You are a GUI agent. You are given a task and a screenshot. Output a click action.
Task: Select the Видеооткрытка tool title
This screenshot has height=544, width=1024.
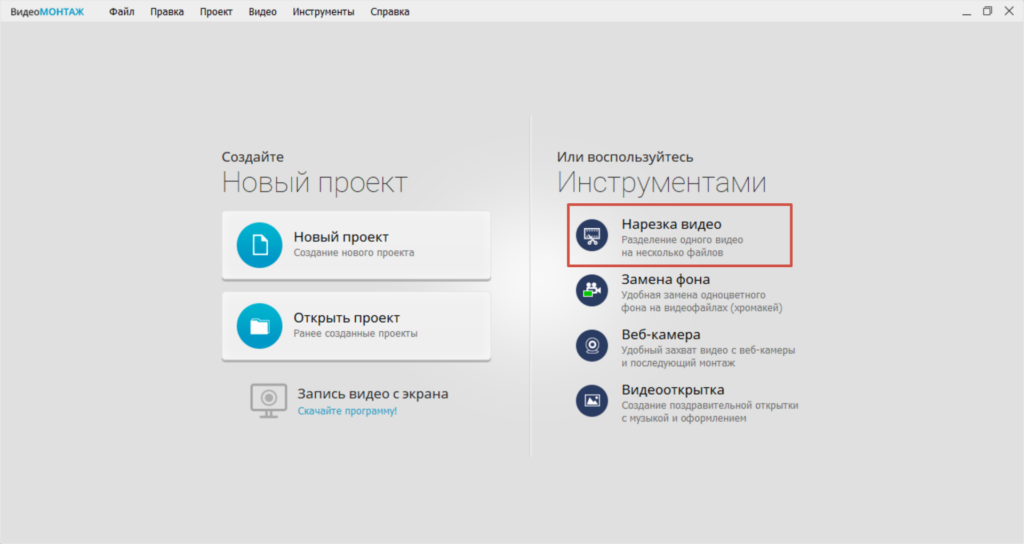pyautogui.click(x=673, y=390)
